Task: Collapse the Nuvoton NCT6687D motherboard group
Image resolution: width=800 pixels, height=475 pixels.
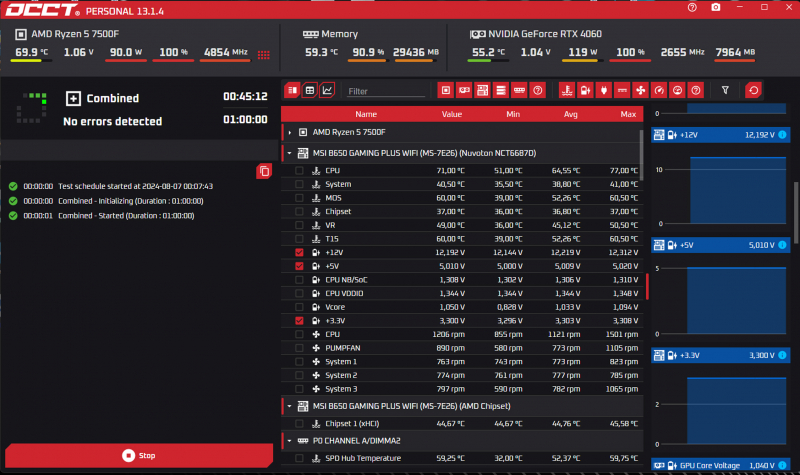Action: point(290,153)
